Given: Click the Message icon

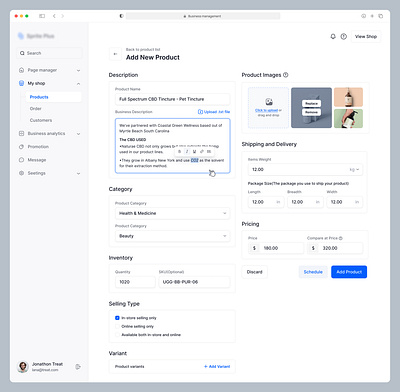Looking at the screenshot, I should coord(21,160).
